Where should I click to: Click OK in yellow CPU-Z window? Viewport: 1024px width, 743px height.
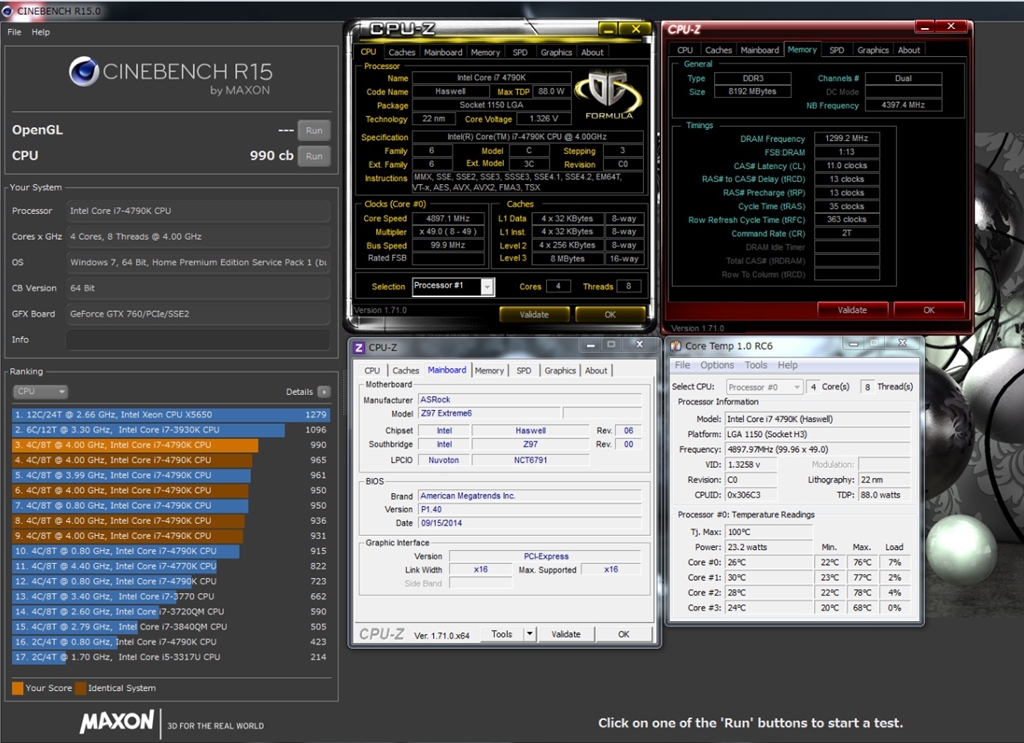(x=610, y=315)
